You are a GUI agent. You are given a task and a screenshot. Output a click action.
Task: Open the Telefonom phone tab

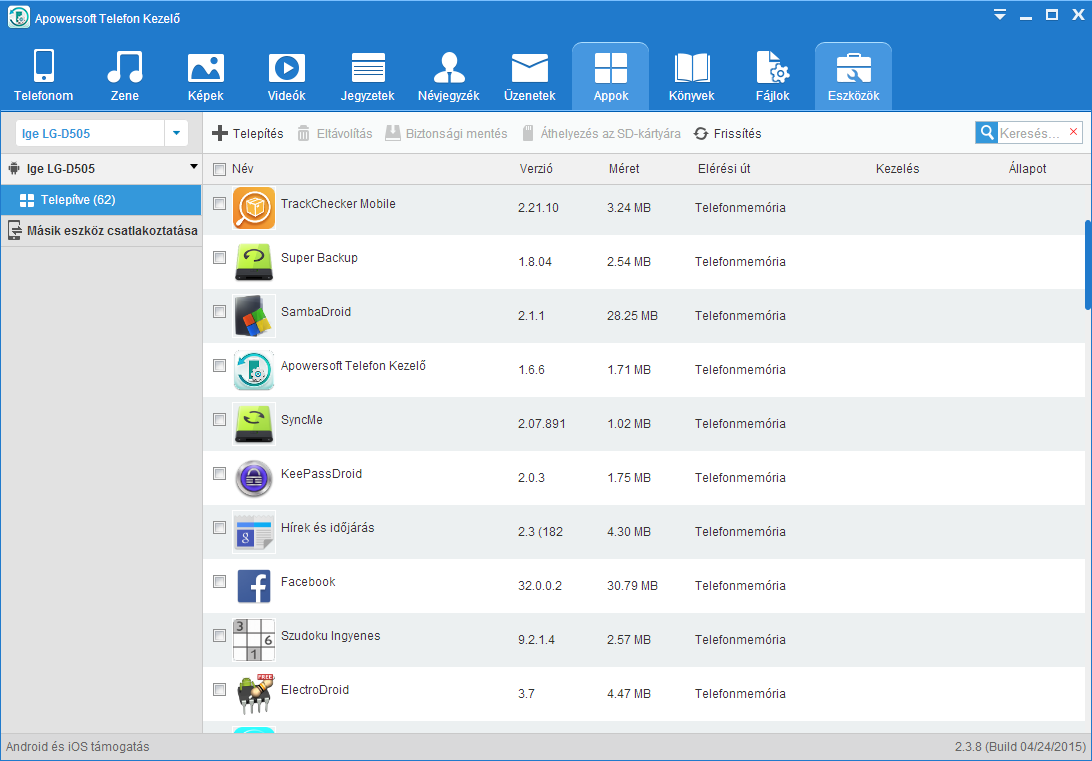43,76
